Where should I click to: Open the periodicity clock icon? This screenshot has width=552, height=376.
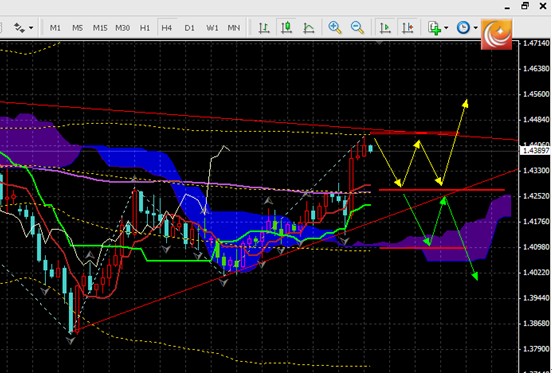[x=463, y=28]
